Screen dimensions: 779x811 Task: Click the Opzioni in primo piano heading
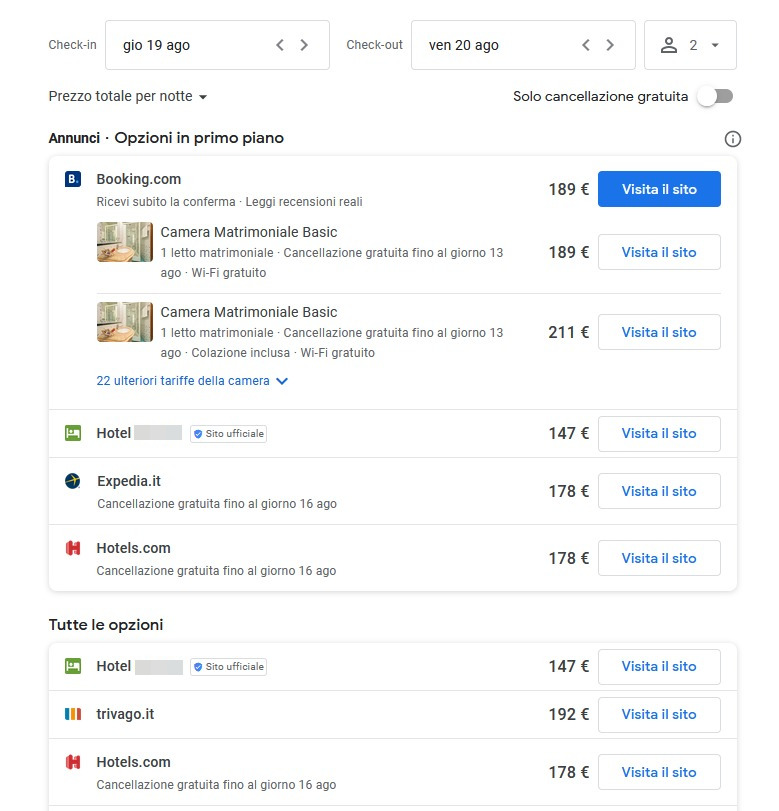pyautogui.click(x=199, y=138)
